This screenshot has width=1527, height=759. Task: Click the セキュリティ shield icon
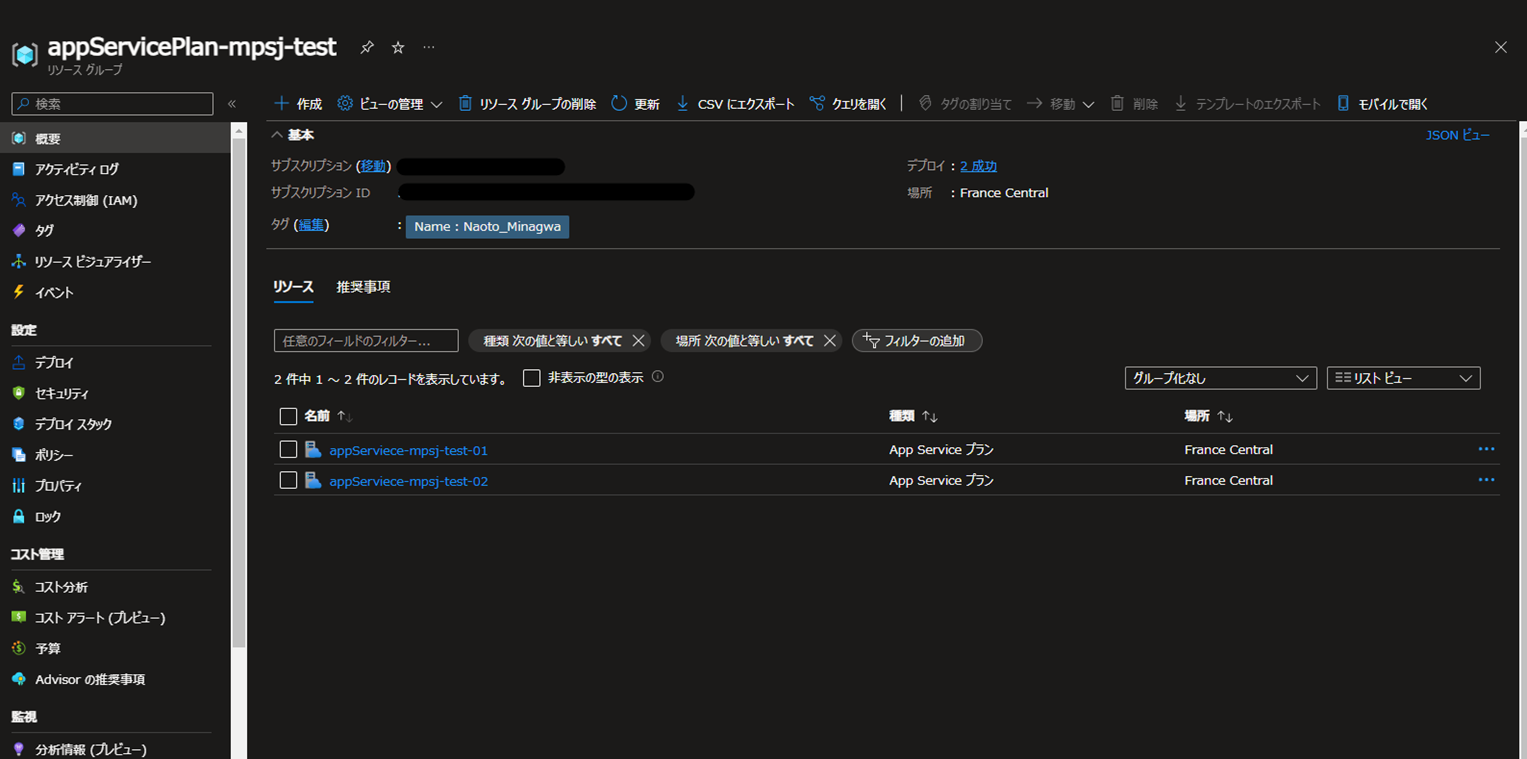point(18,394)
